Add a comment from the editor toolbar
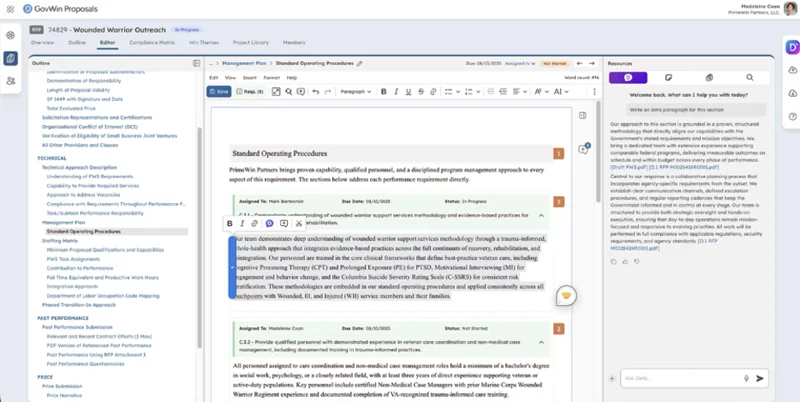The image size is (800, 402). [x=301, y=92]
